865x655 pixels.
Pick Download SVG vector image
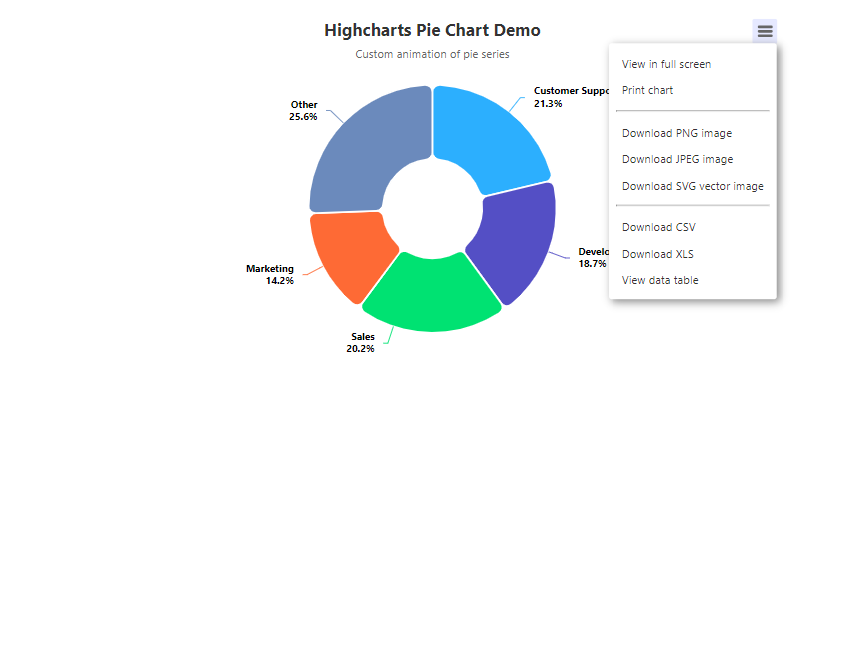[x=692, y=186]
